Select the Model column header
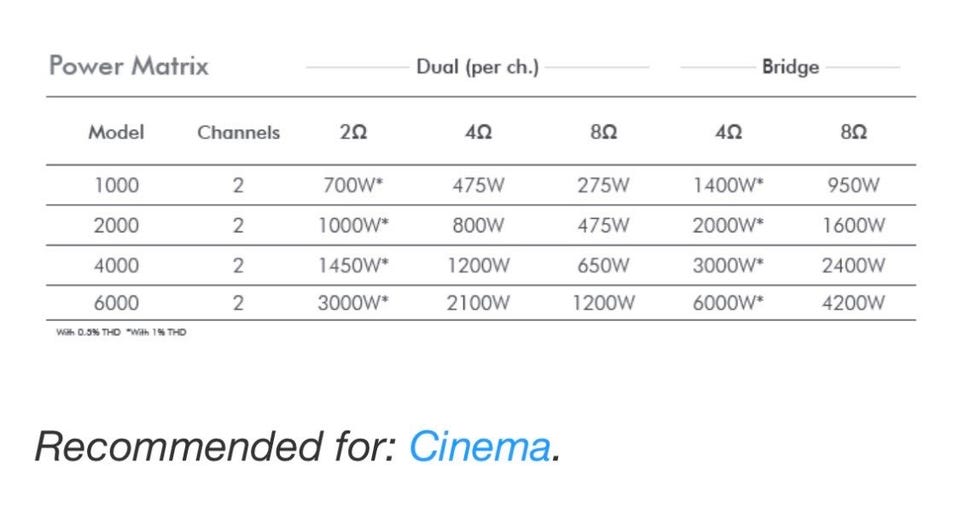This screenshot has width=960, height=509. [x=116, y=132]
